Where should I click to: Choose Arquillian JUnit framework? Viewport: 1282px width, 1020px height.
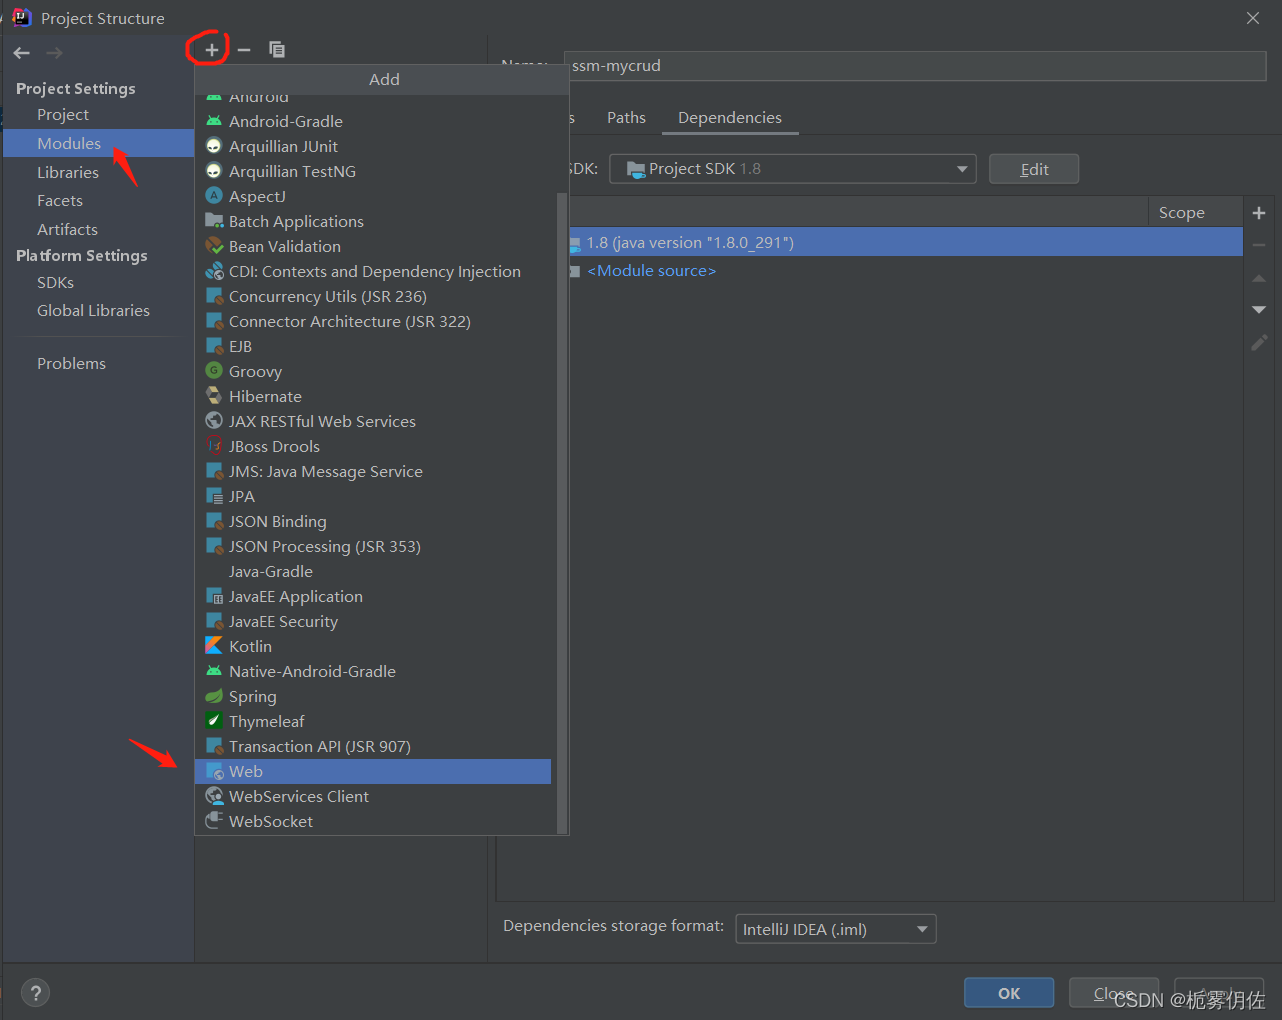pyautogui.click(x=373, y=146)
